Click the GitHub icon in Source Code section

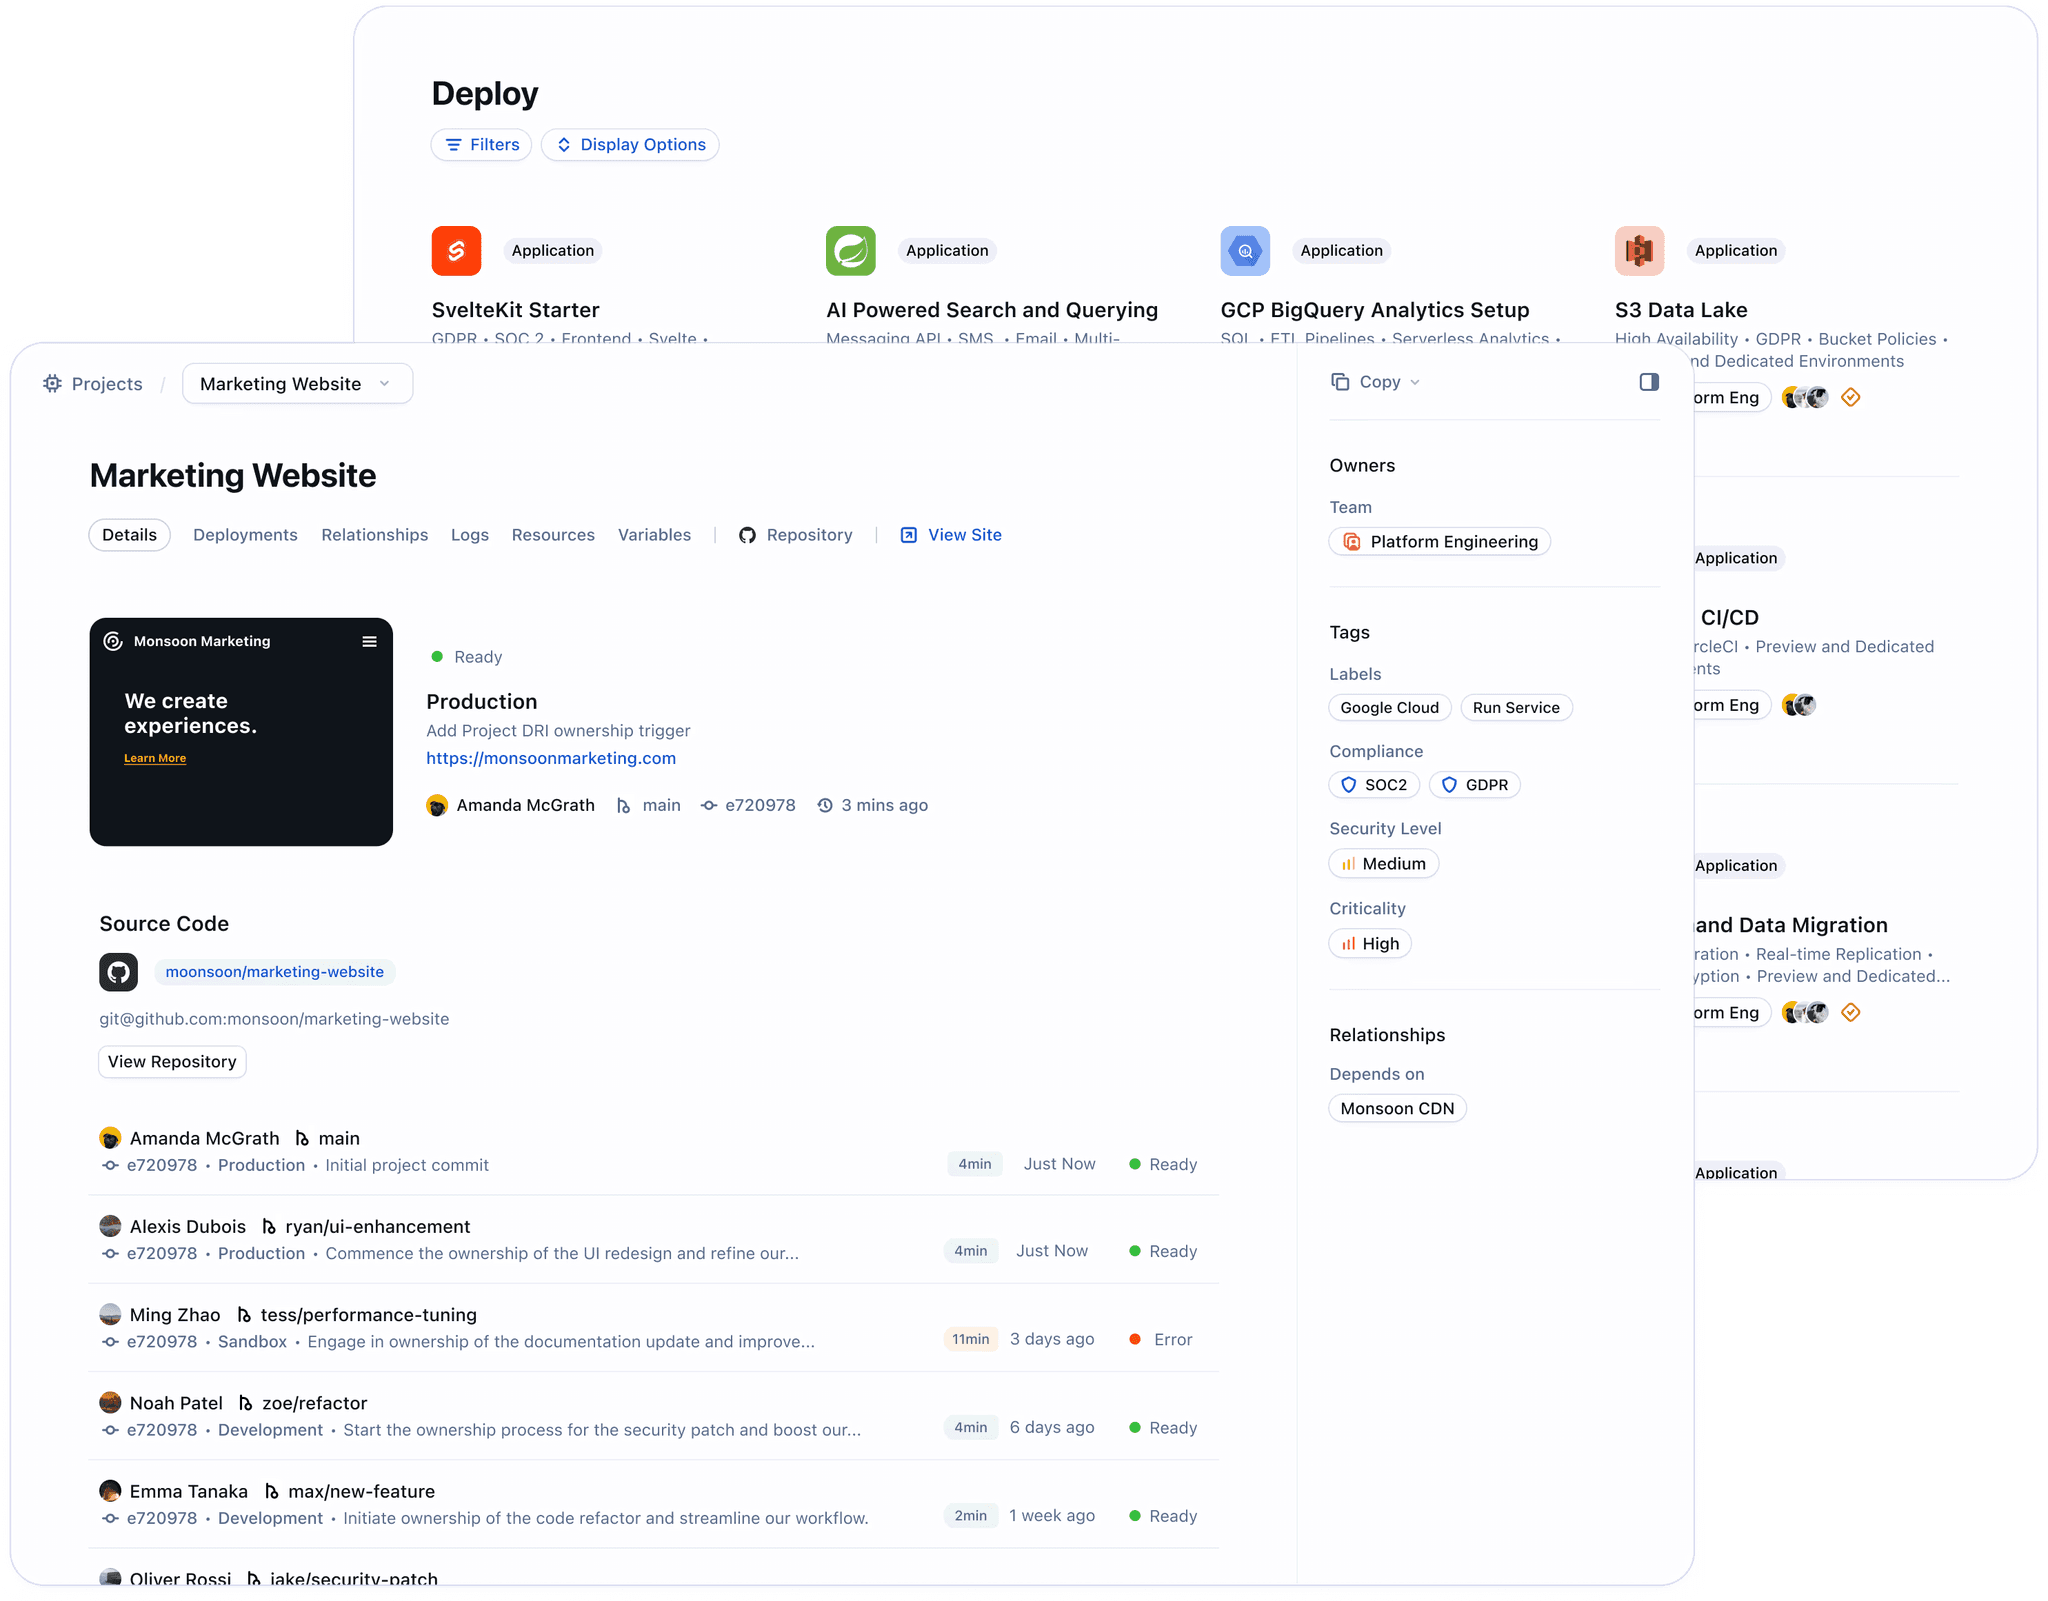coord(118,971)
